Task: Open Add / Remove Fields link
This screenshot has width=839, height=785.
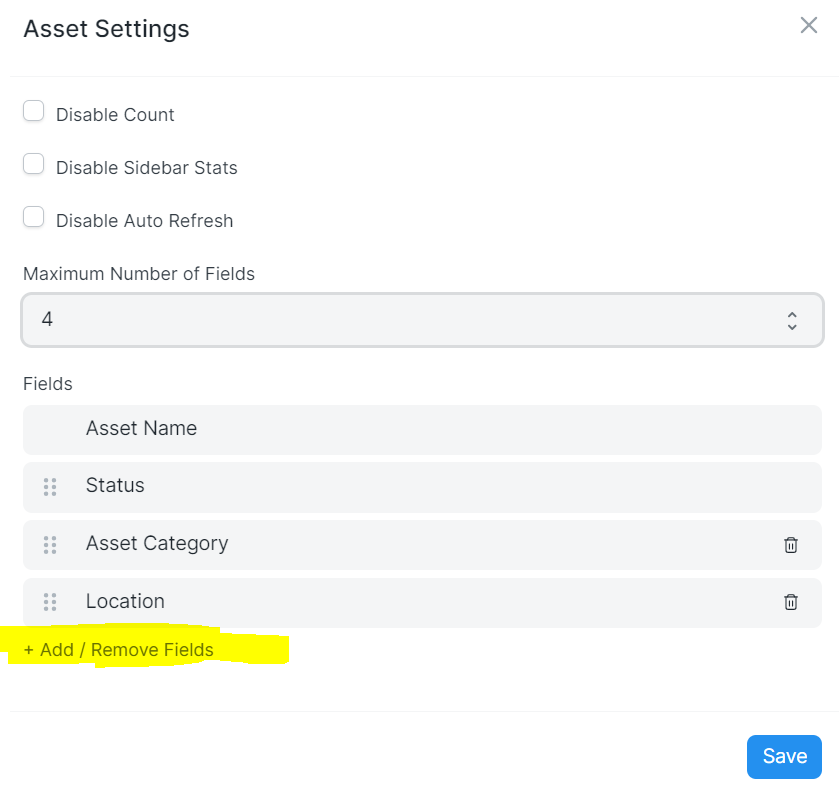Action: 118,650
